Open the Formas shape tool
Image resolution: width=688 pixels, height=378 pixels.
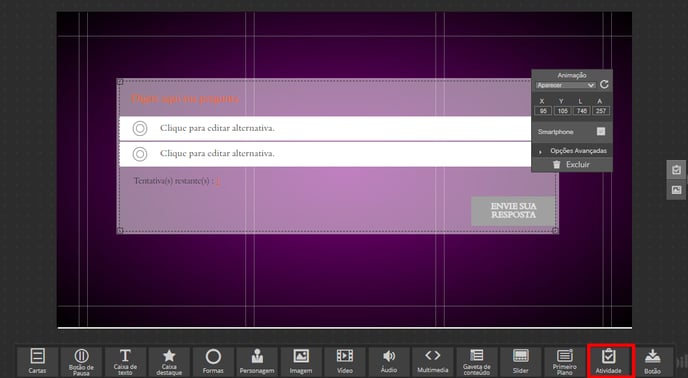(213, 361)
